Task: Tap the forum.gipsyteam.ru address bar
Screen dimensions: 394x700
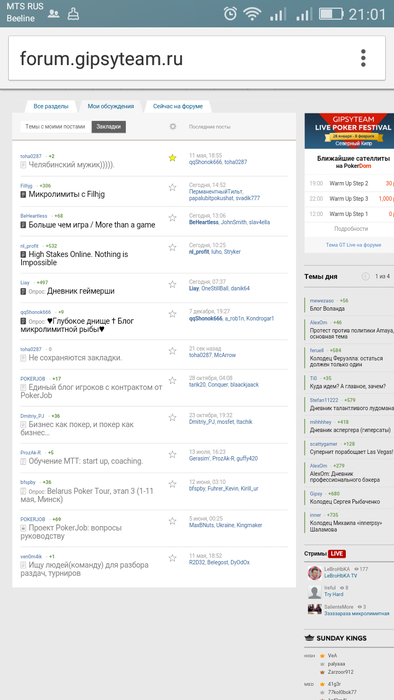Action: [197, 58]
